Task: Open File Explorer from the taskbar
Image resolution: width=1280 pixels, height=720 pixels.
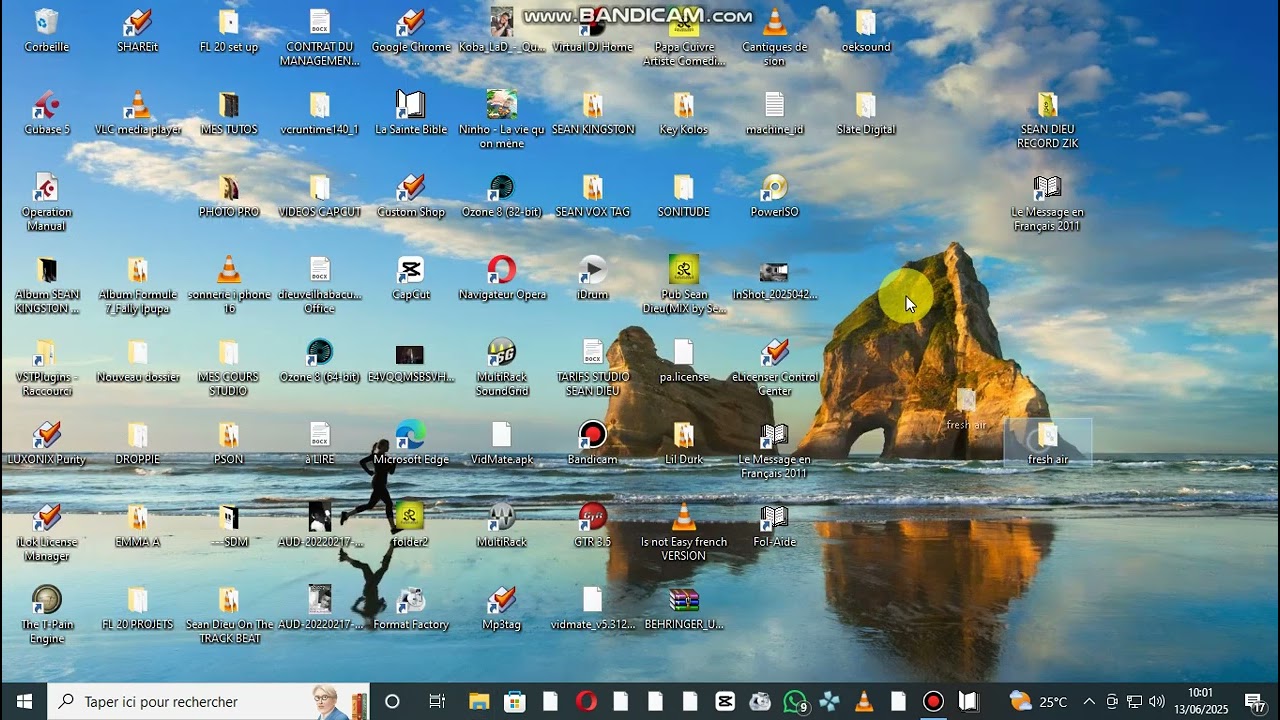Action: pyautogui.click(x=479, y=701)
